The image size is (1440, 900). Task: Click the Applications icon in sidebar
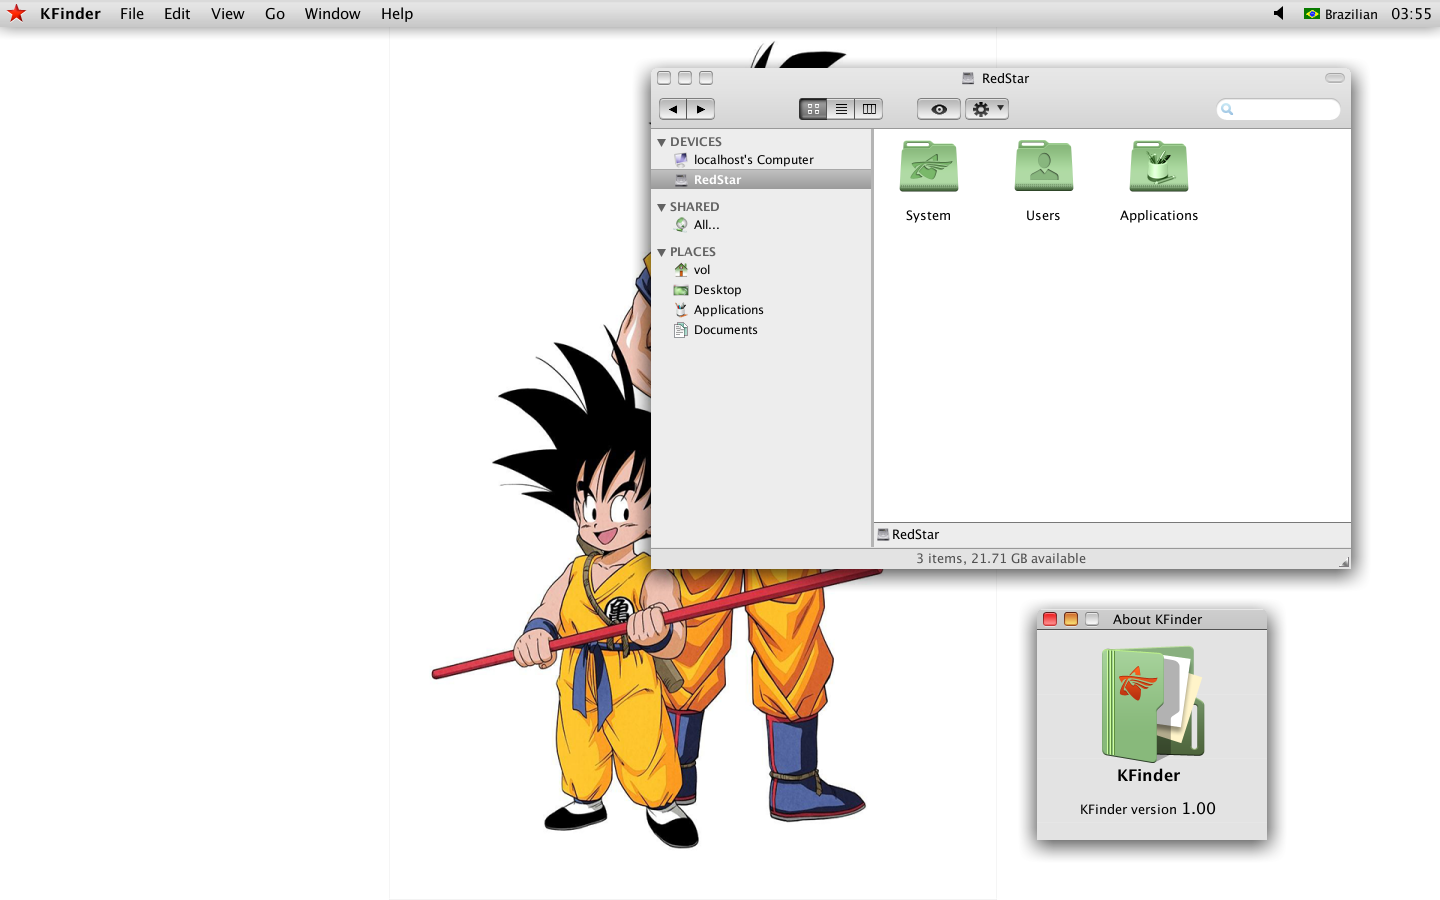681,310
